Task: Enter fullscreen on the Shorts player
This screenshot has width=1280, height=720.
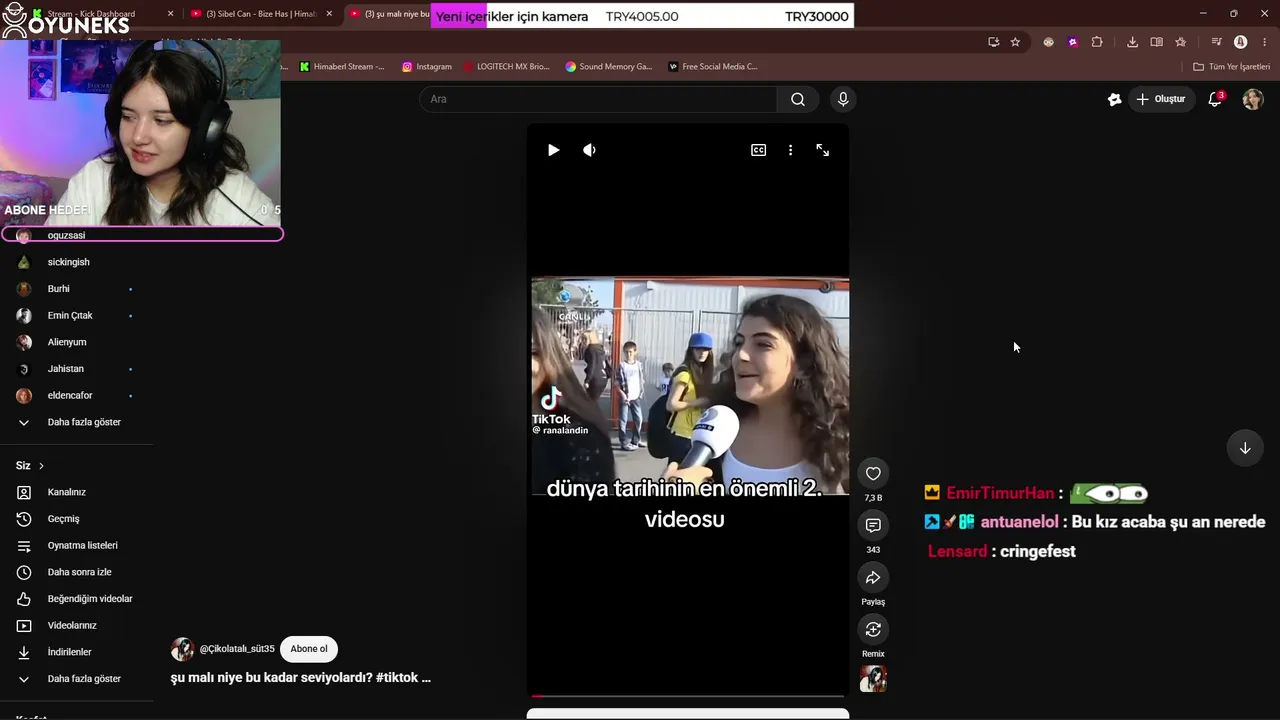Action: tap(822, 150)
